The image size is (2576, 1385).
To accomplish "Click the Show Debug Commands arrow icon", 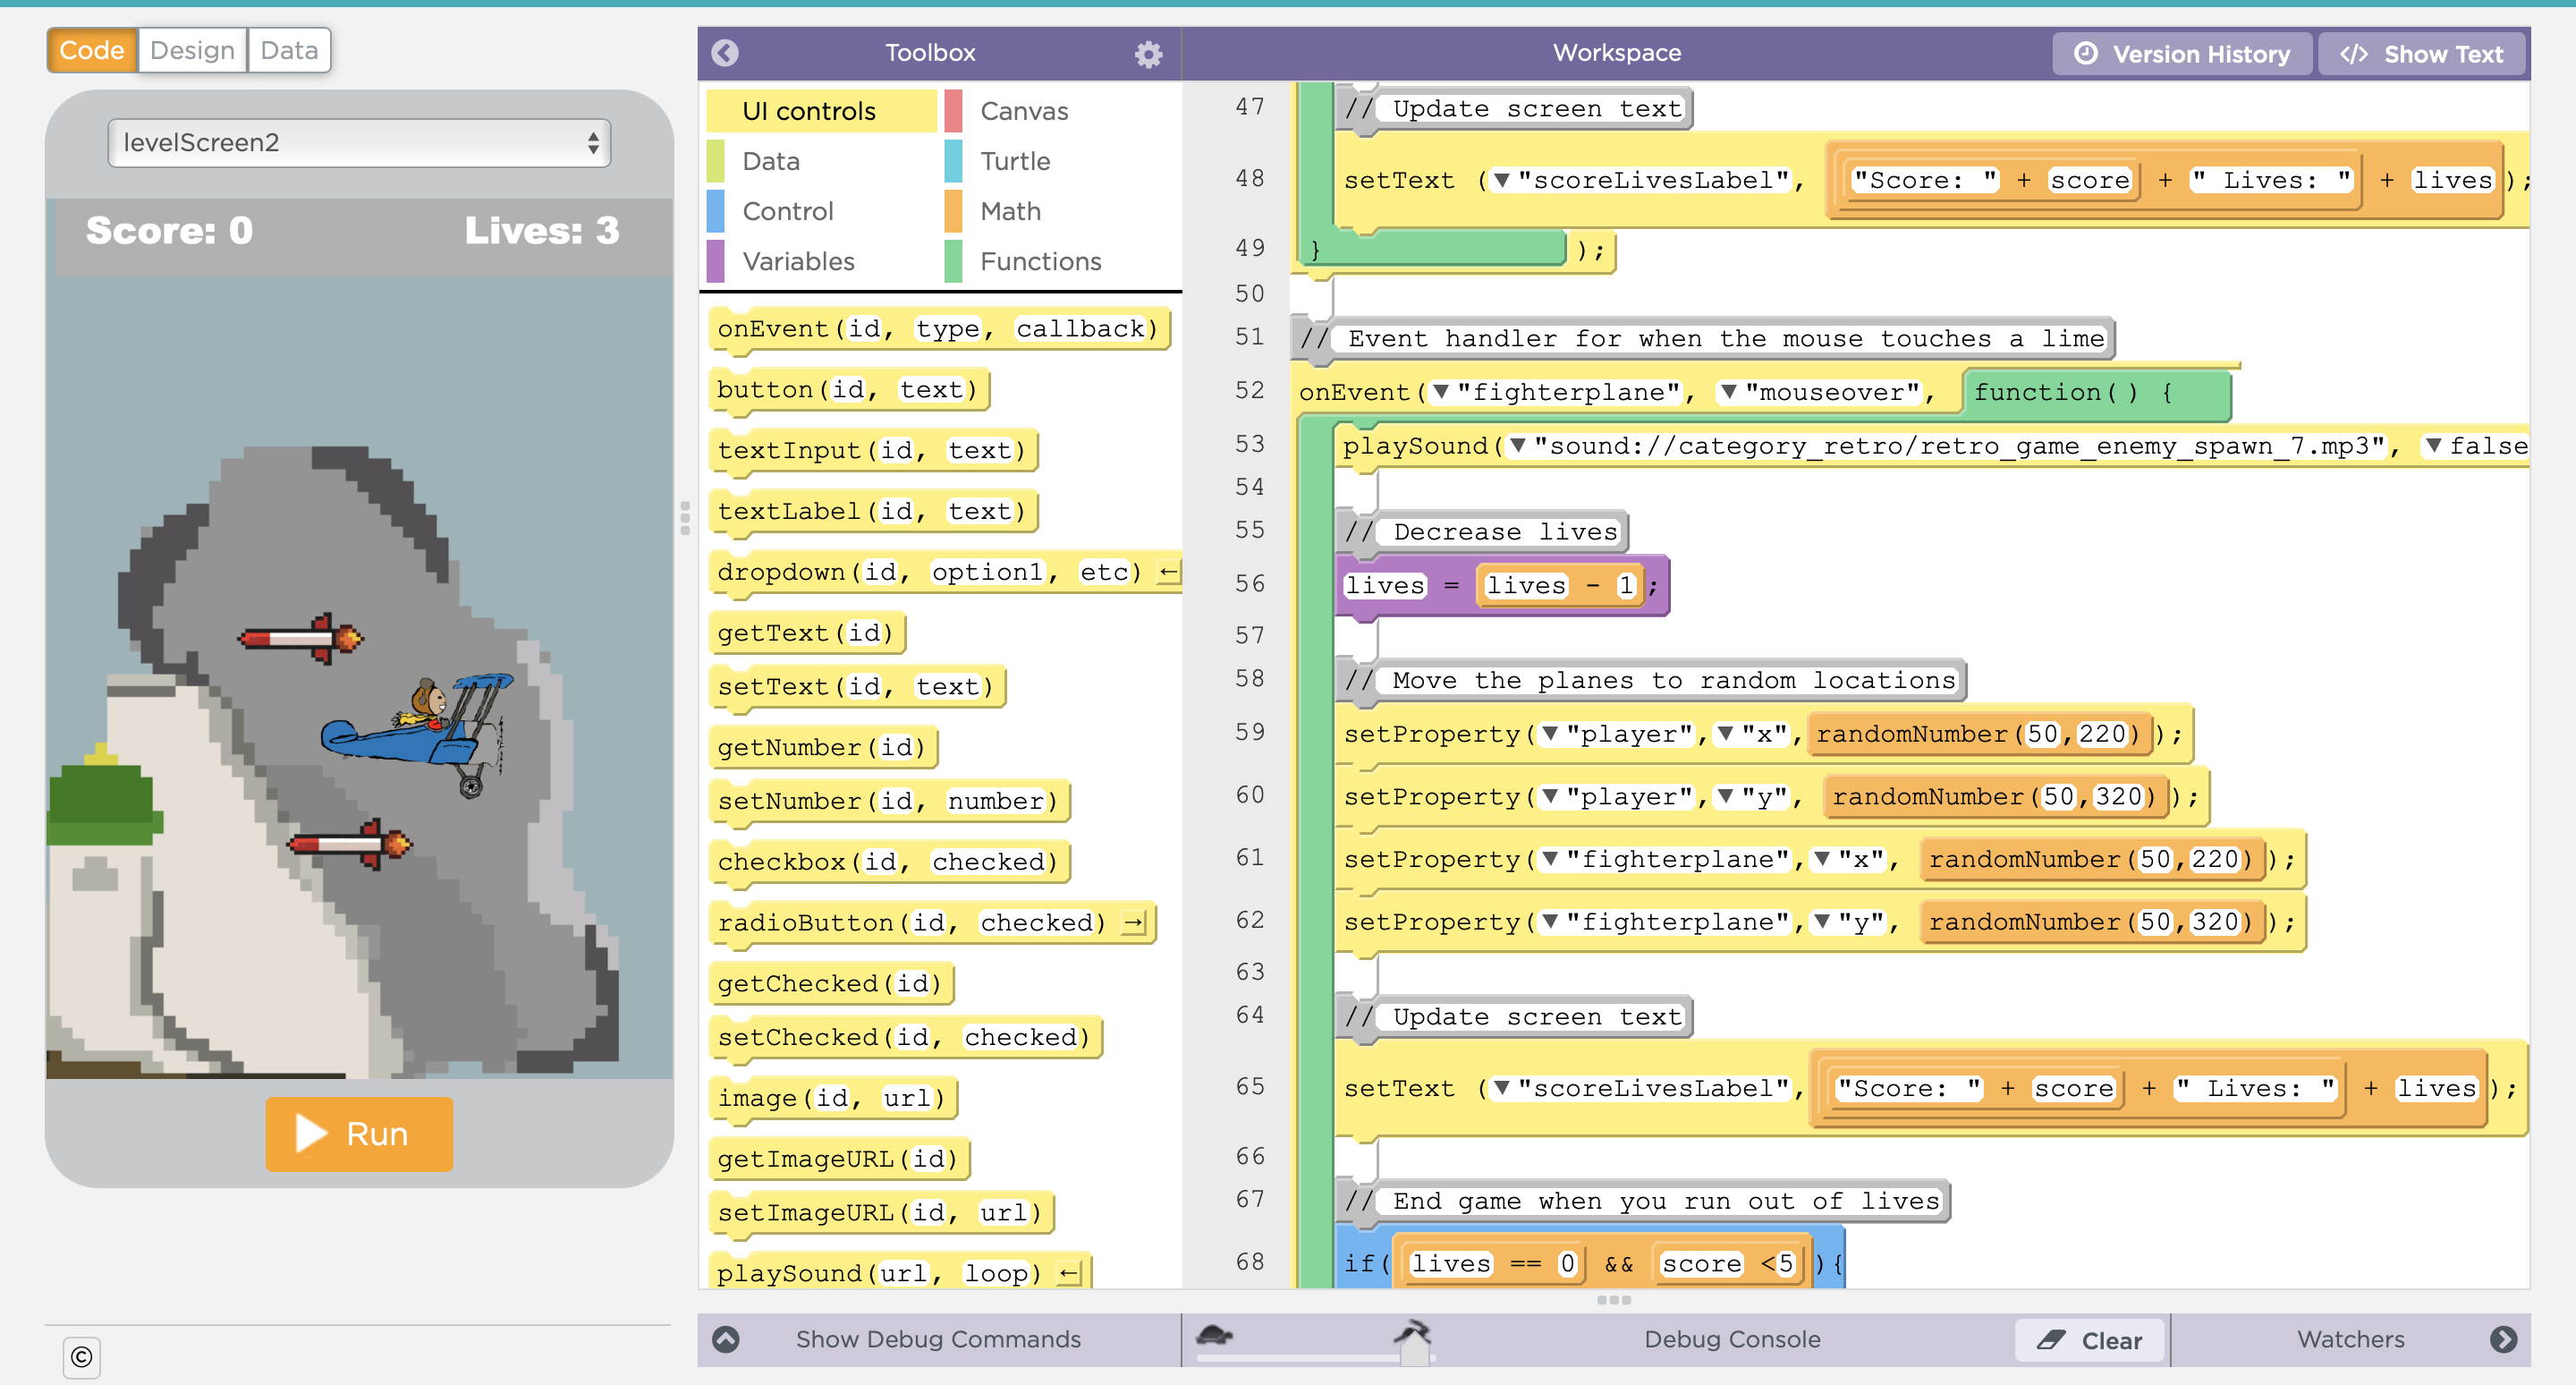I will pos(726,1339).
